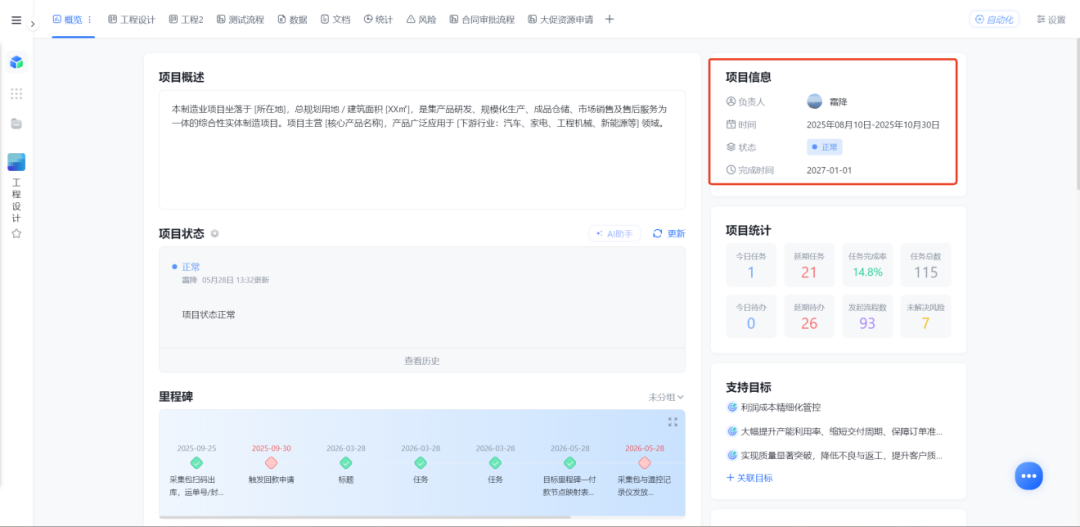Open the 任务完成率 14.8% card
1080x527 pixels.
pos(868,265)
